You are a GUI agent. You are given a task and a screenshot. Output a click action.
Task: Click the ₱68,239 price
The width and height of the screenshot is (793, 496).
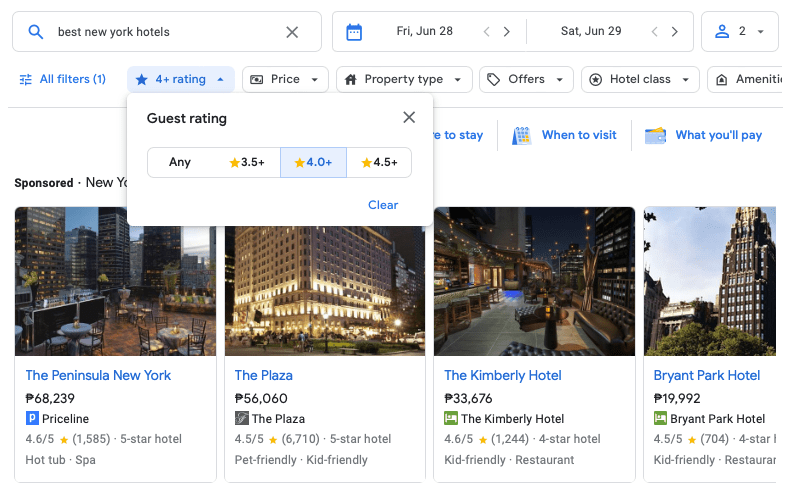coord(50,398)
